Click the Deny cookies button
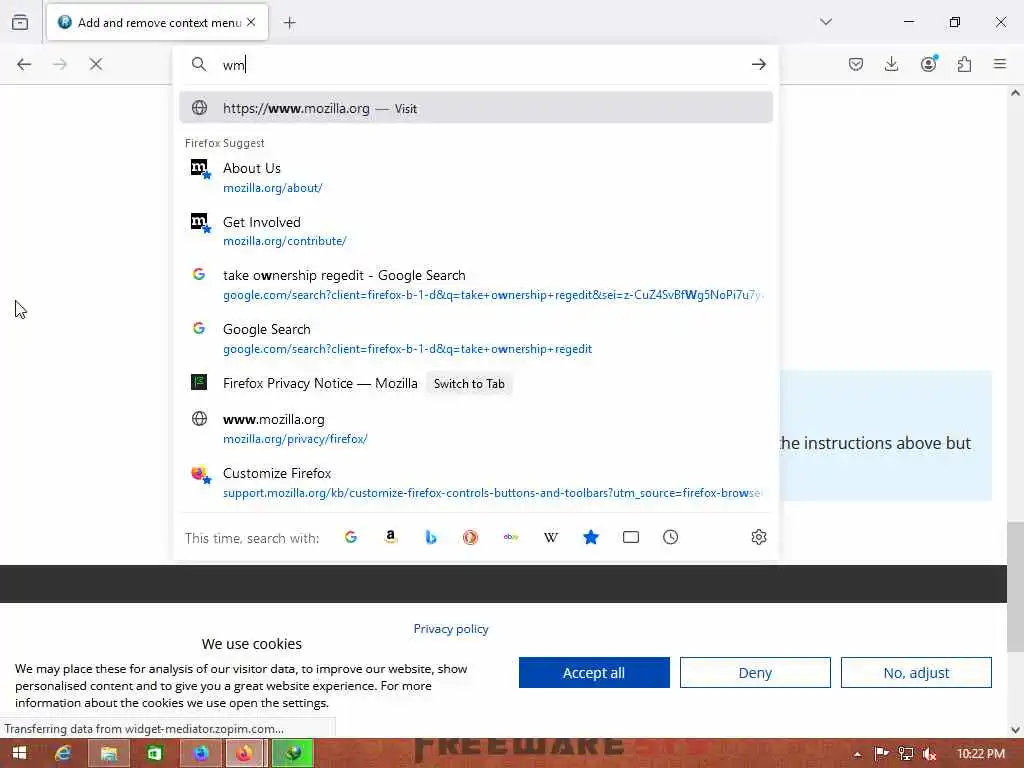This screenshot has height=768, width=1024. pos(755,673)
